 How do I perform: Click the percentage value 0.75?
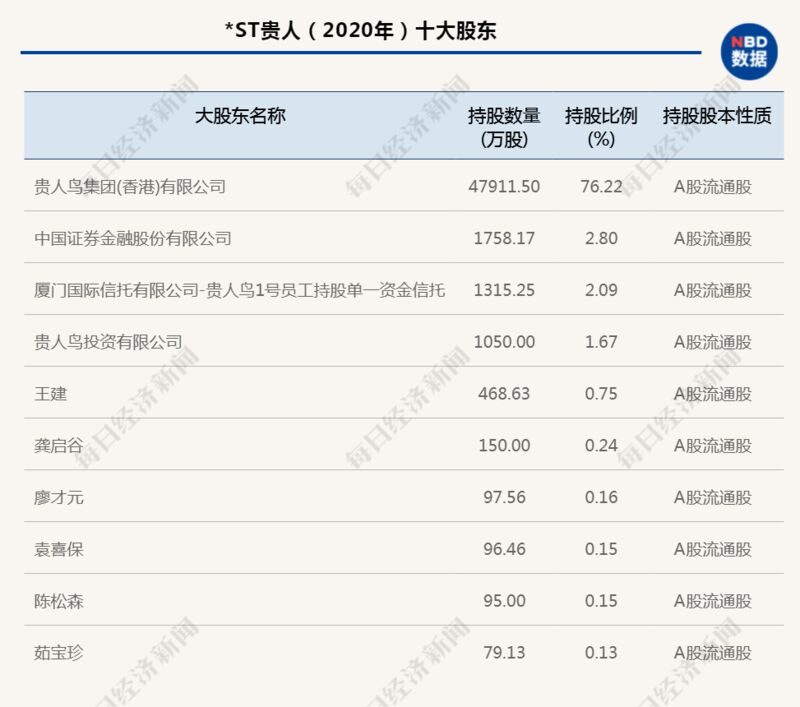point(601,394)
